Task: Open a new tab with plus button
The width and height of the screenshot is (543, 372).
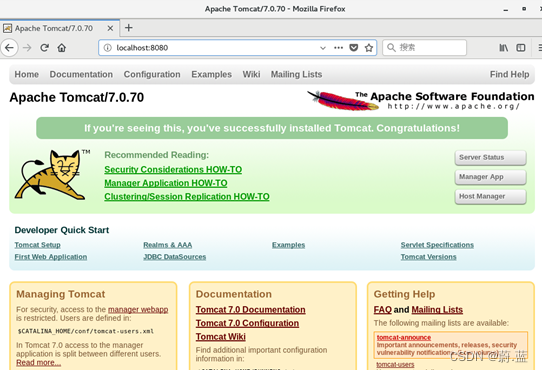Action: [x=128, y=28]
